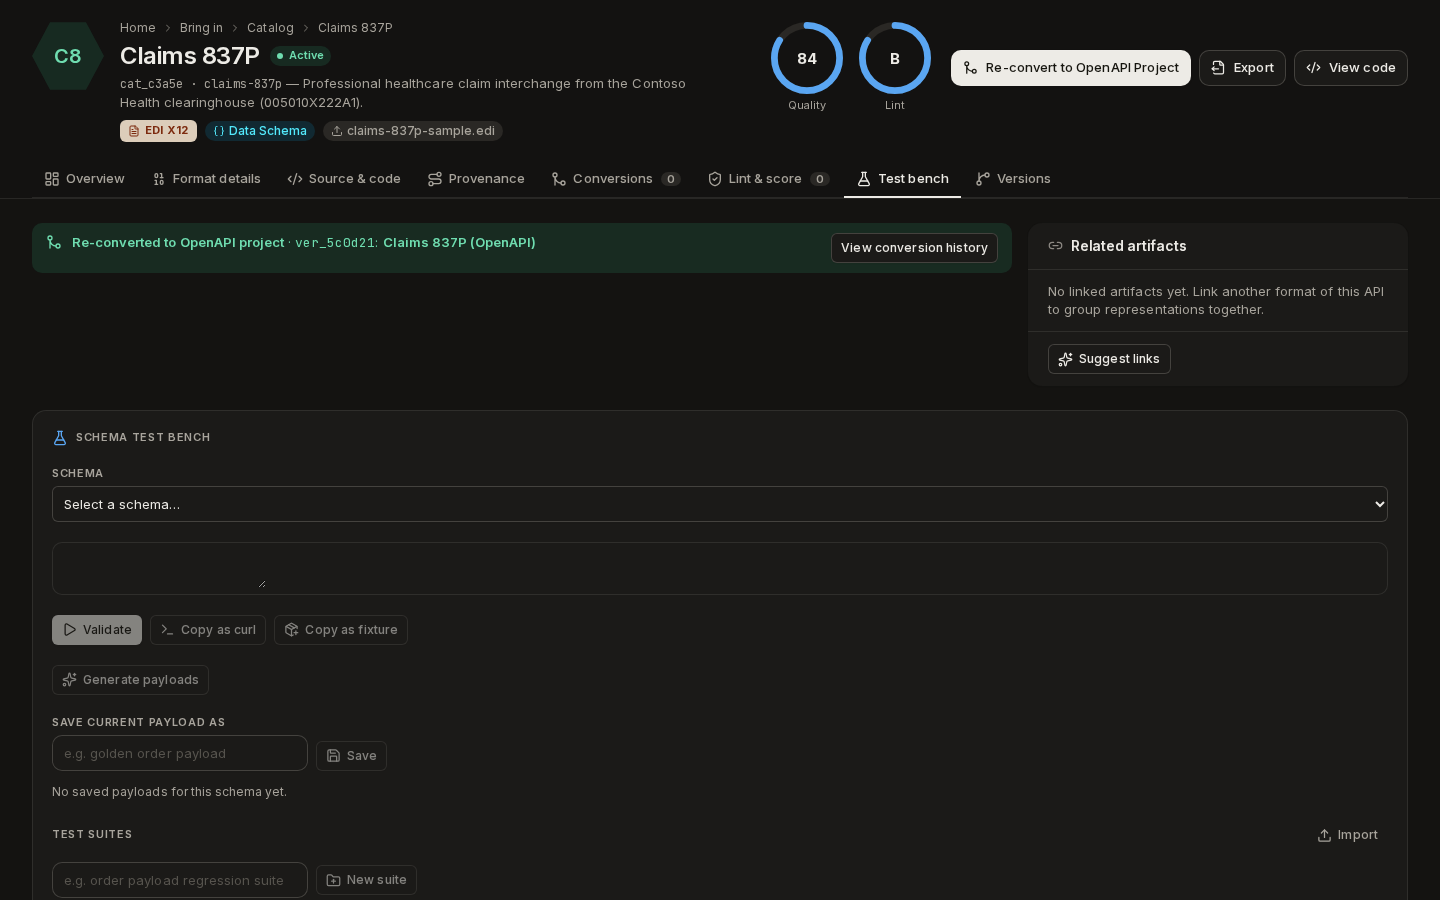Go to Home in breadcrumb

pyautogui.click(x=138, y=28)
